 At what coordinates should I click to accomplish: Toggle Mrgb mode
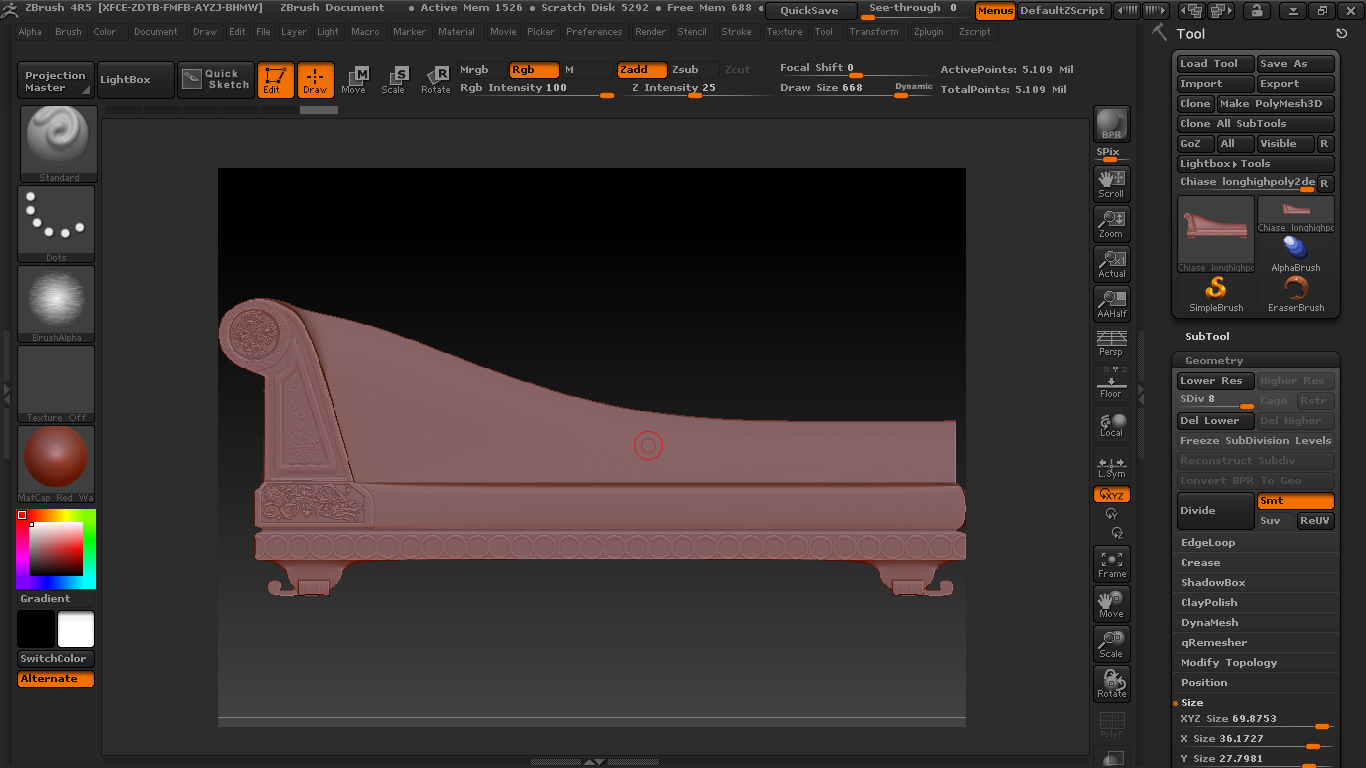pos(482,70)
